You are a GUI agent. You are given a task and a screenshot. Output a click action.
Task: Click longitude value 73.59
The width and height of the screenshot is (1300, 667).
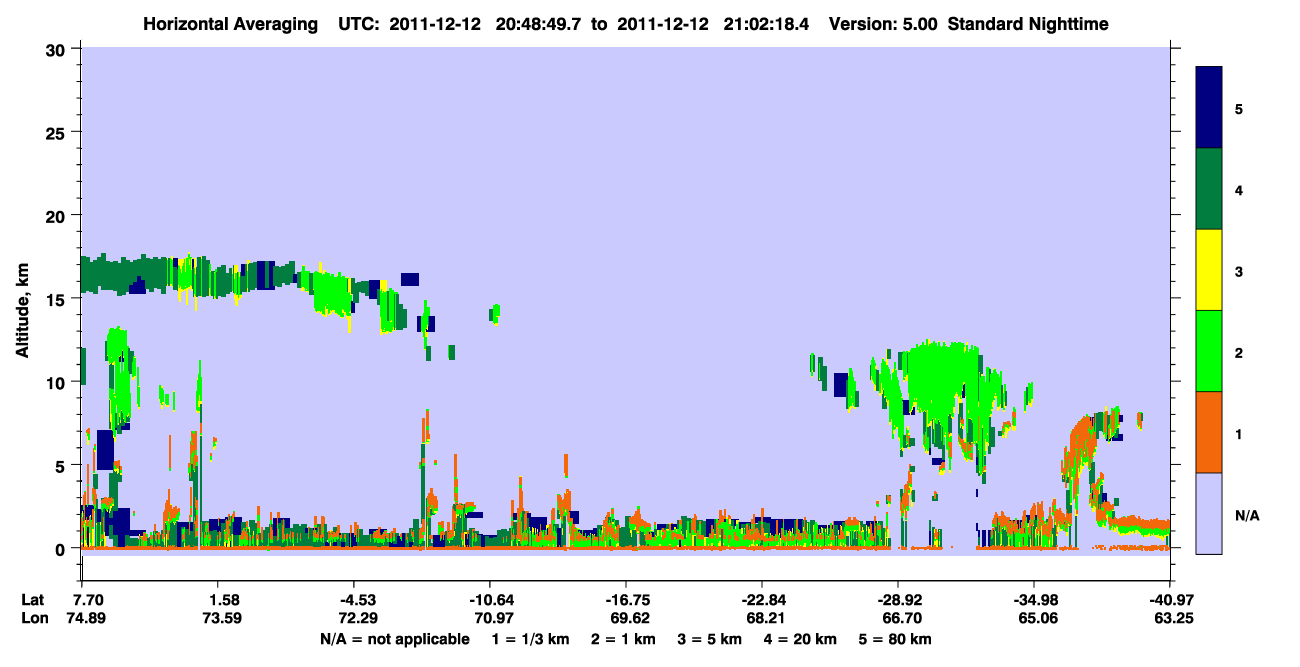223,618
